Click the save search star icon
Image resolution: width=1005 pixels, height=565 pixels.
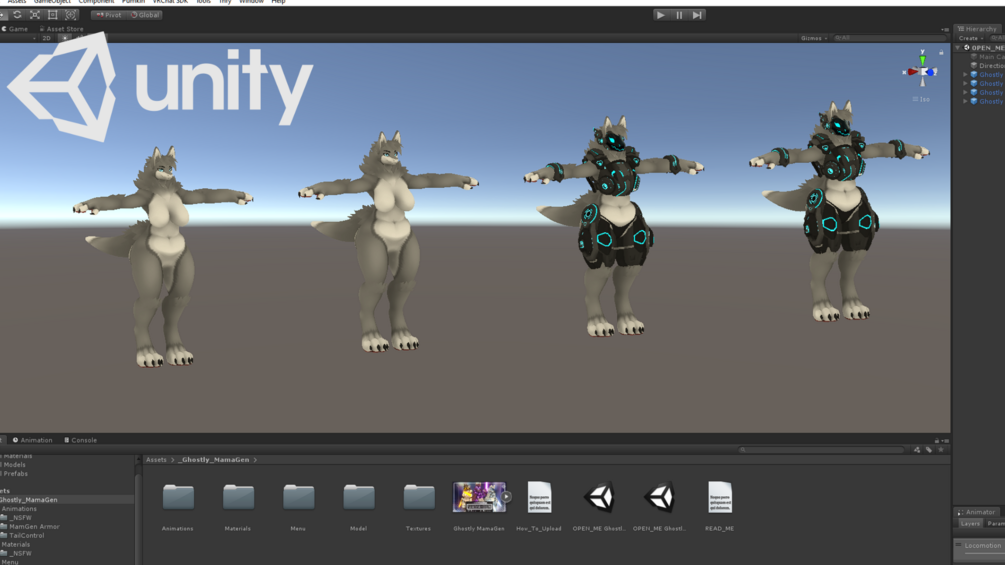(x=941, y=450)
